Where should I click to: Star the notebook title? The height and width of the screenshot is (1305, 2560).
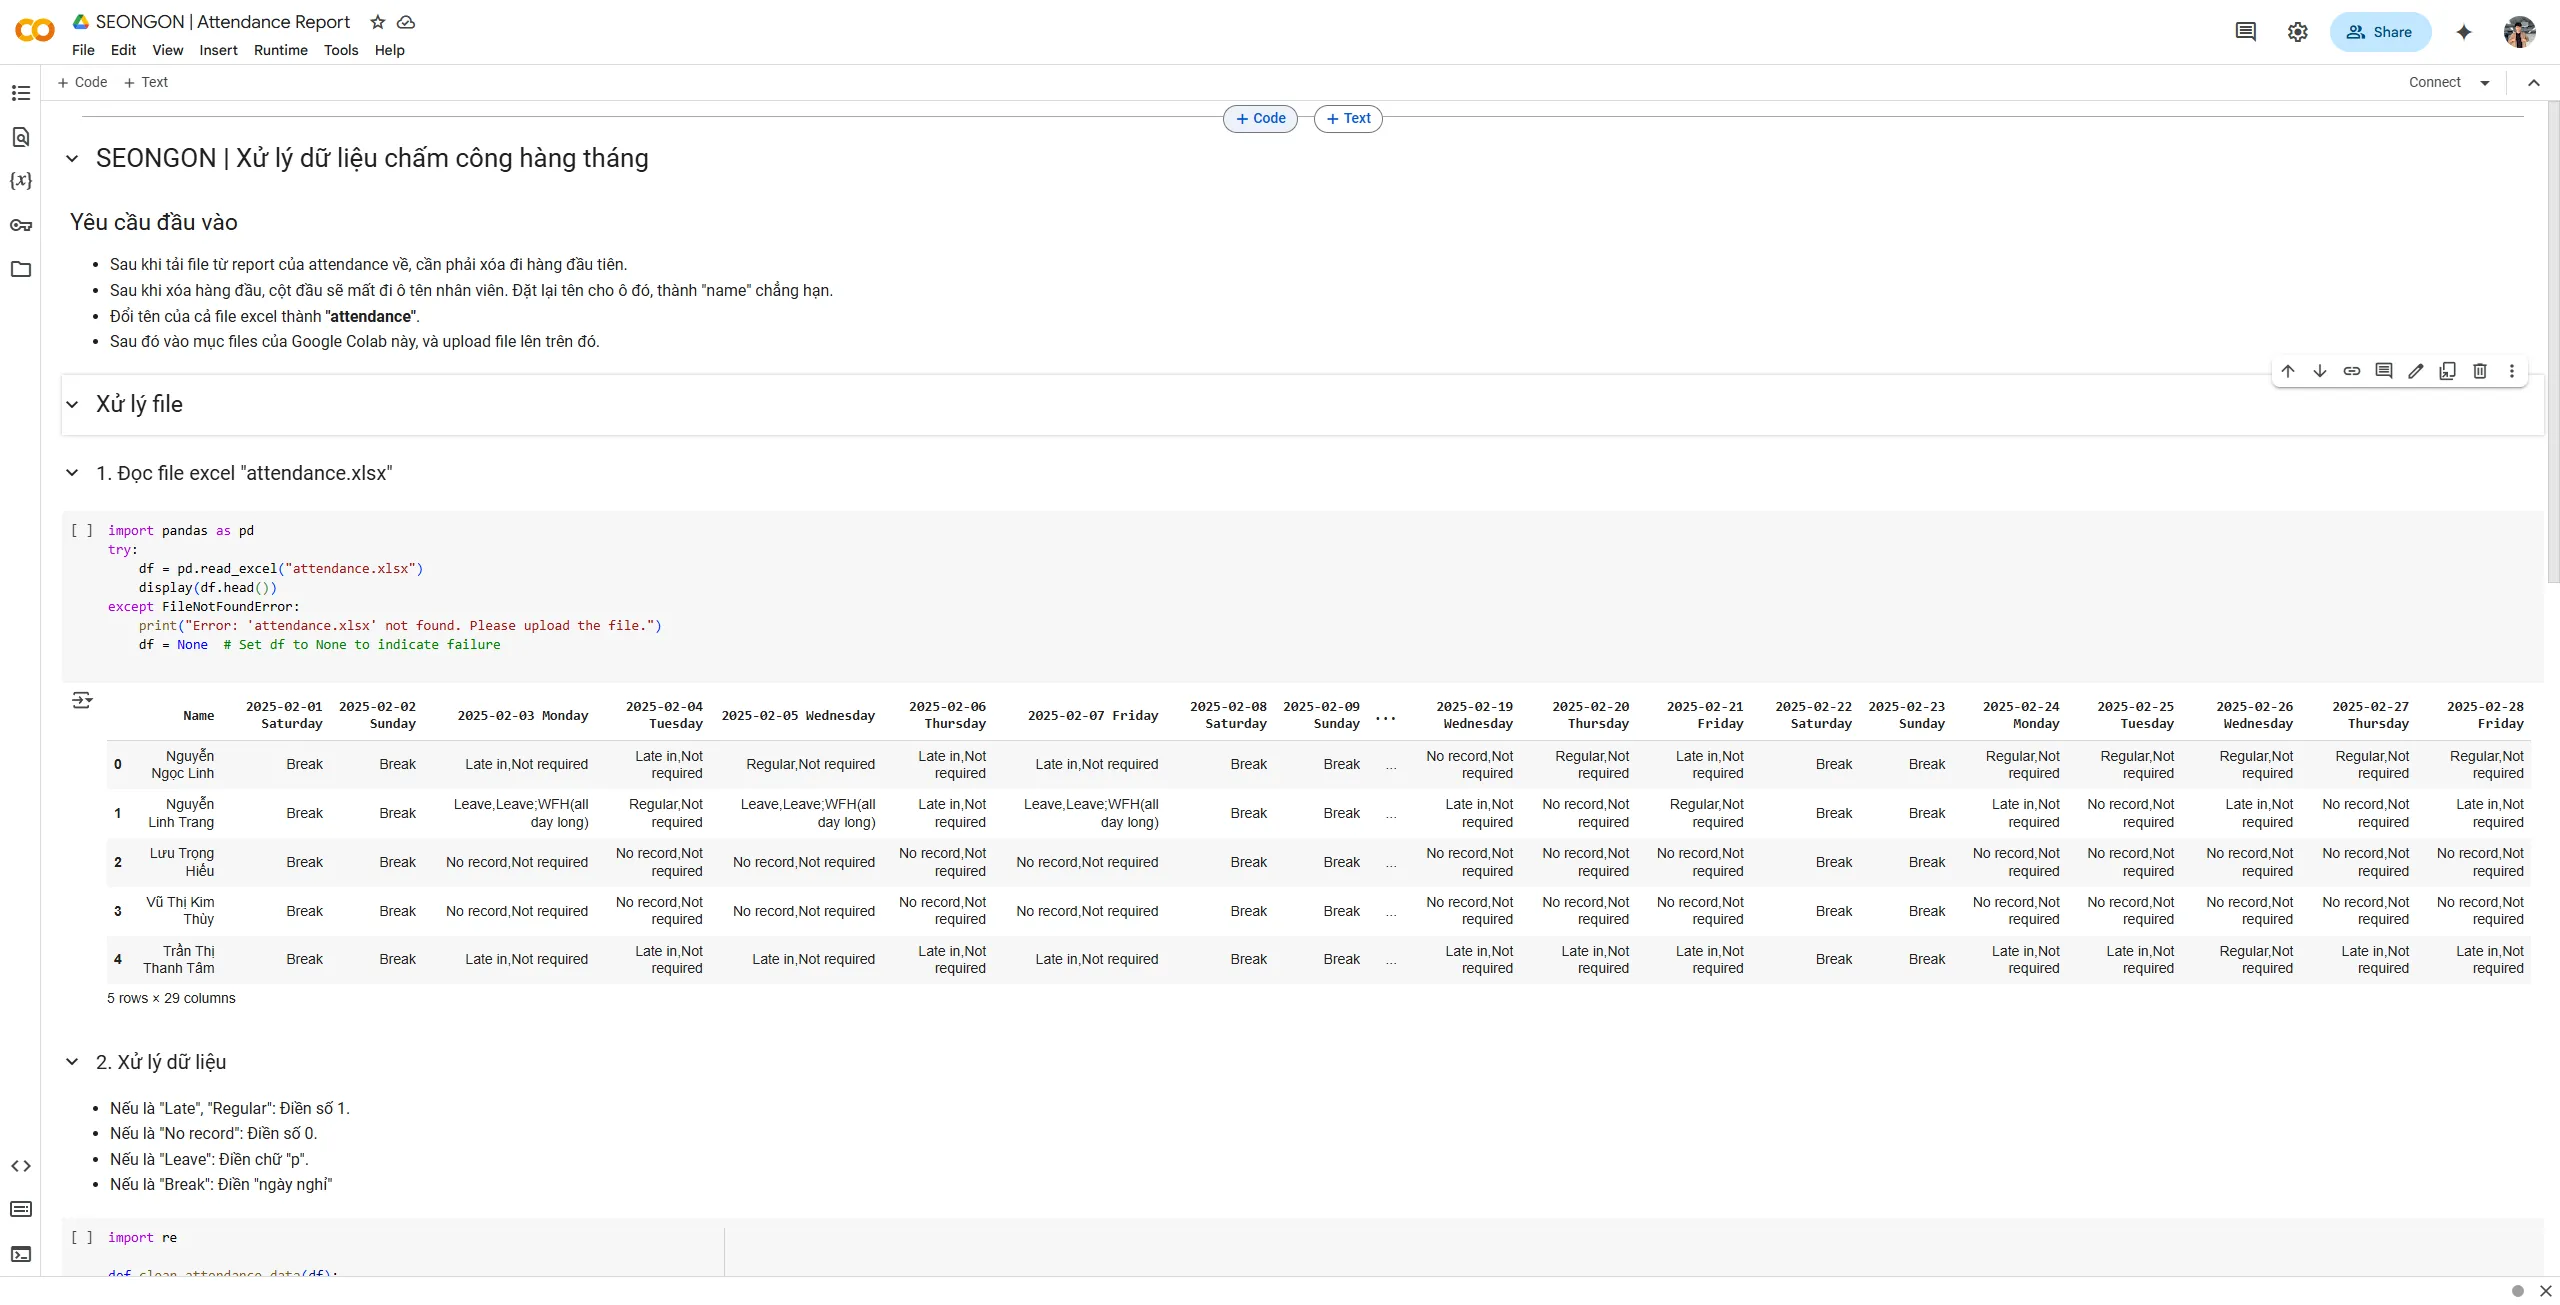pos(378,22)
